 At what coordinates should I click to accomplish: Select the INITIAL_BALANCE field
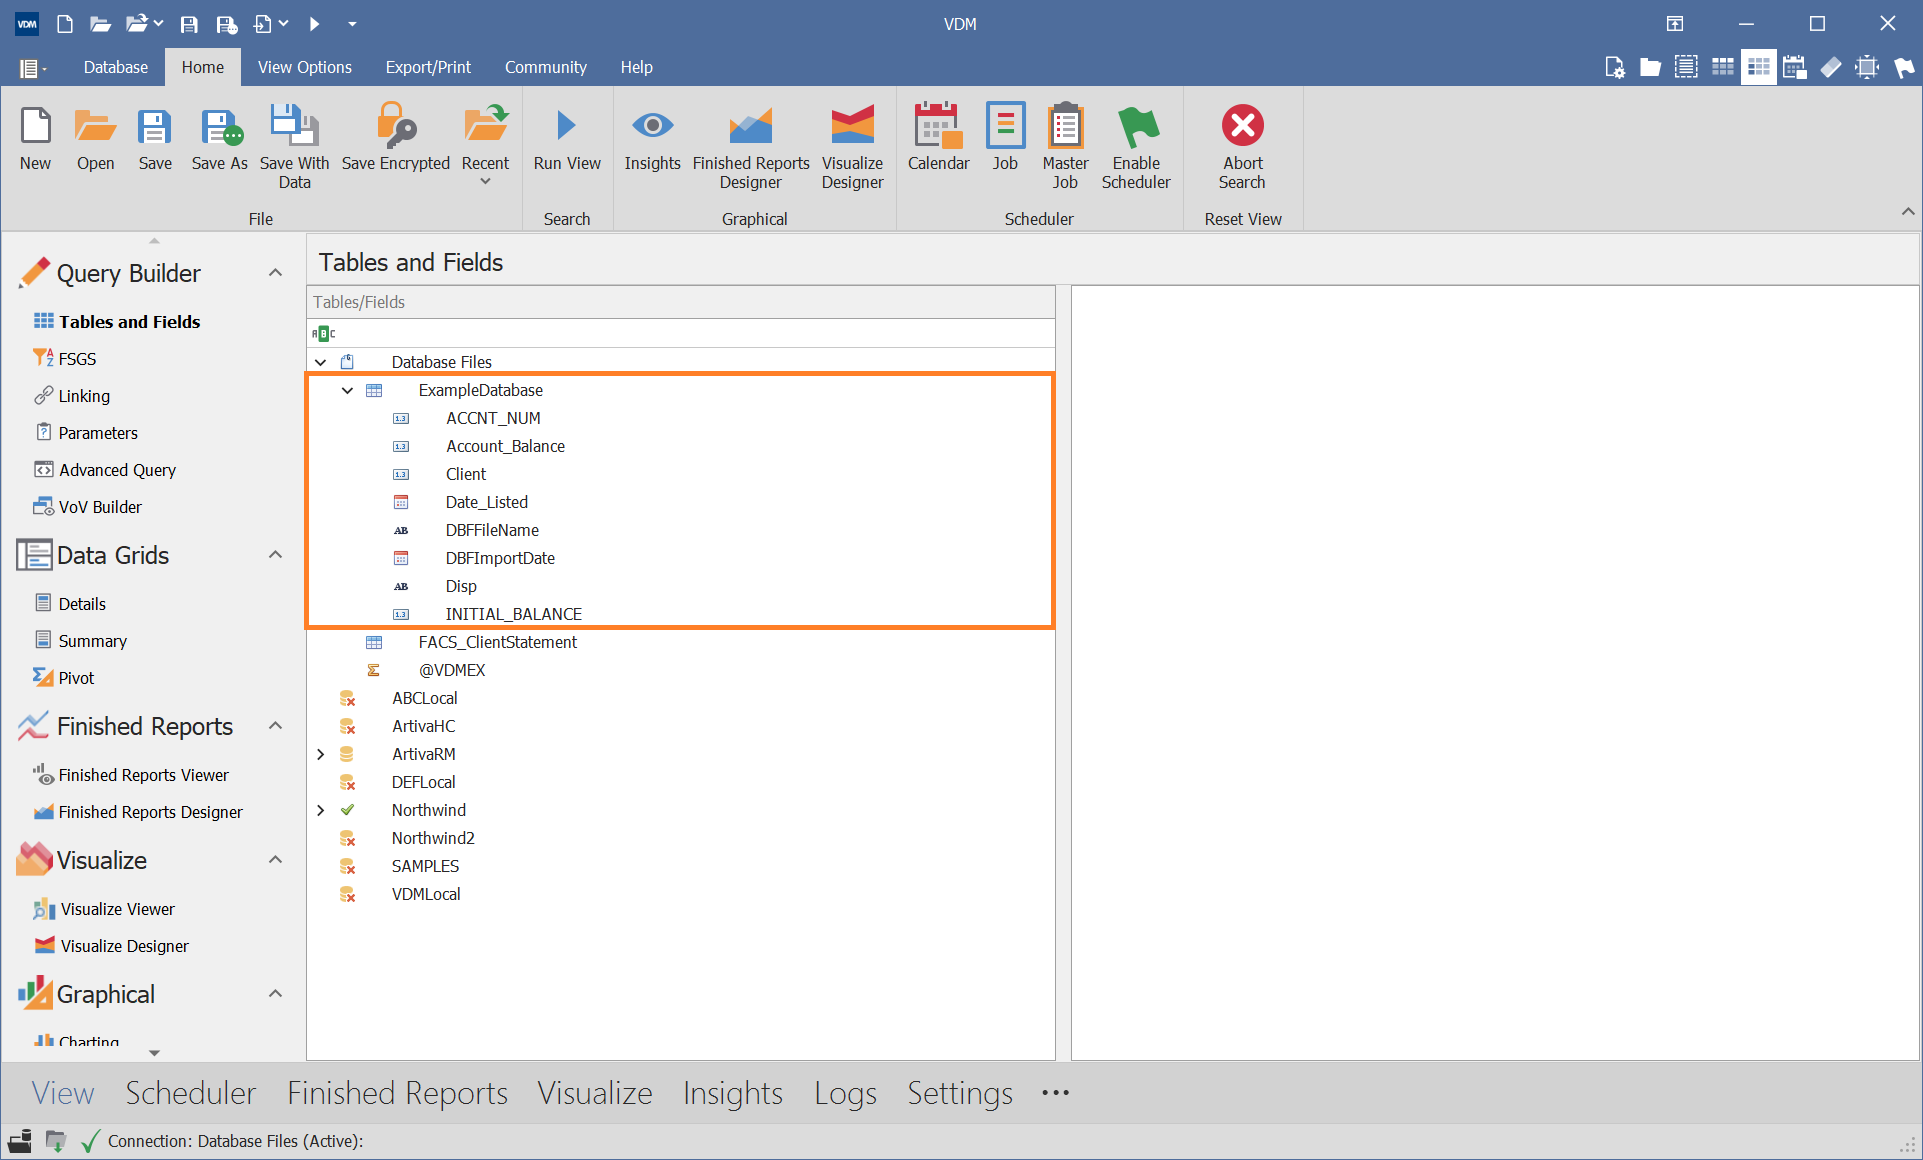(513, 614)
